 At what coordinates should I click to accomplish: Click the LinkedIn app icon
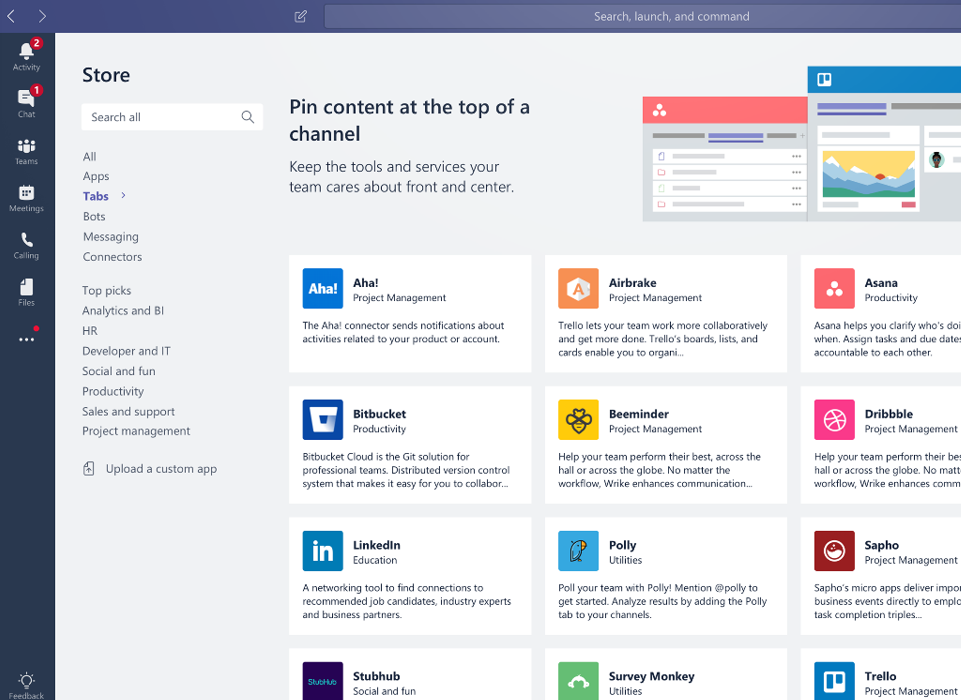tap(322, 551)
